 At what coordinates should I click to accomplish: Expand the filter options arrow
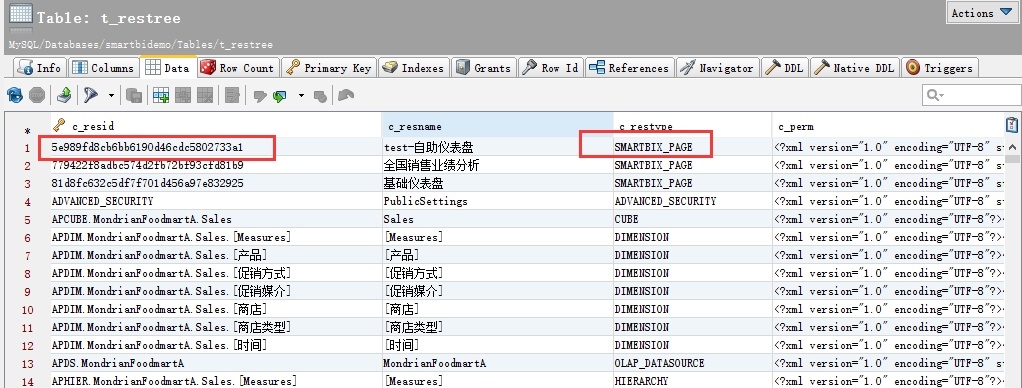coord(111,96)
